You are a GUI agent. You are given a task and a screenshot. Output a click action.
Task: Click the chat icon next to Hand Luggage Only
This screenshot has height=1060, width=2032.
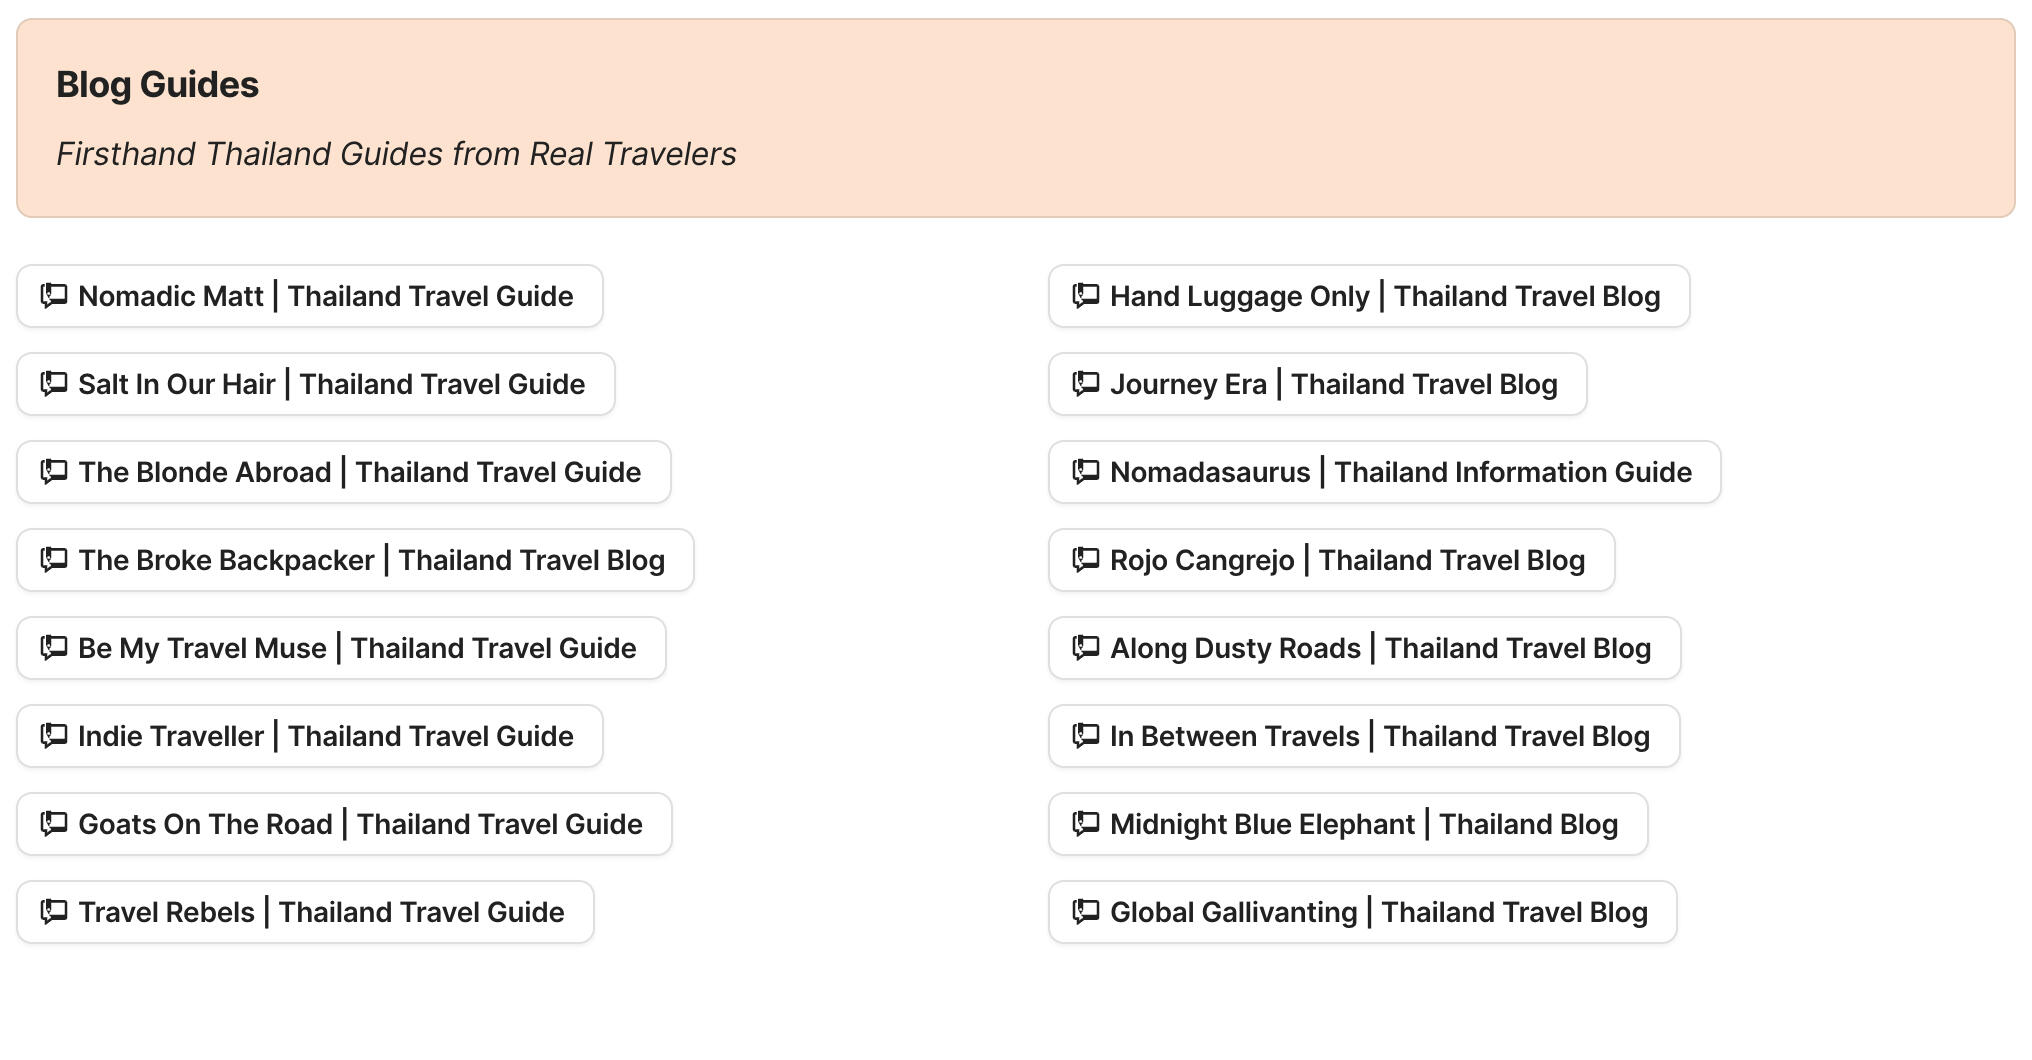pos(1084,296)
